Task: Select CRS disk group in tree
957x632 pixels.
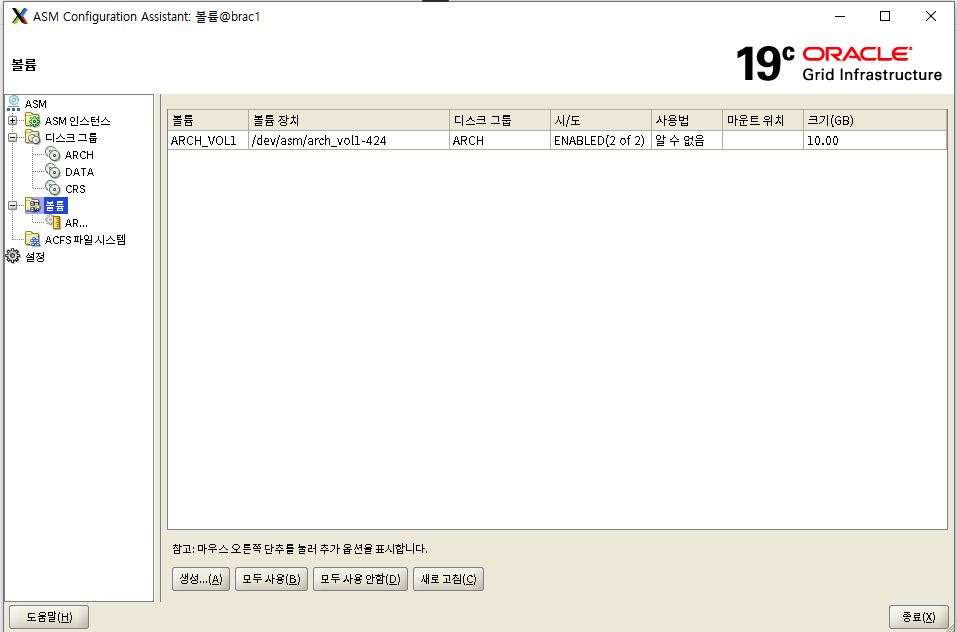Action: (75, 189)
